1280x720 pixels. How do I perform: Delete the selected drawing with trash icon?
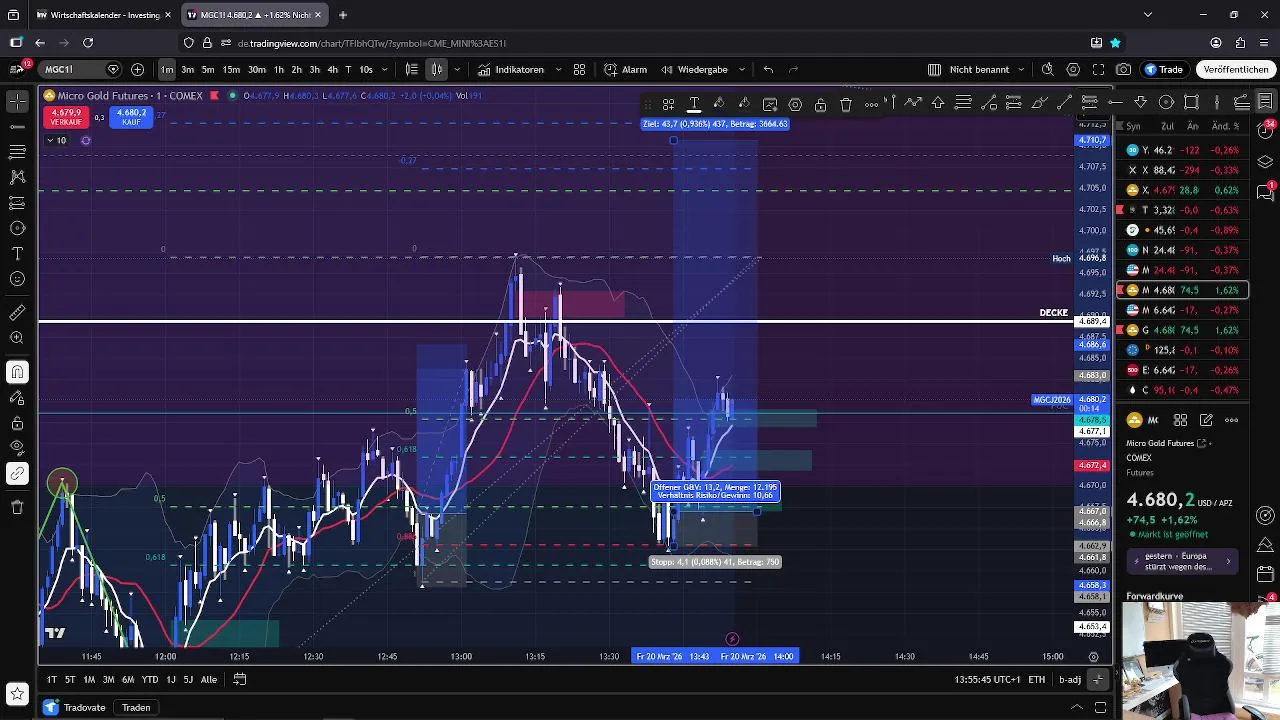[846, 104]
